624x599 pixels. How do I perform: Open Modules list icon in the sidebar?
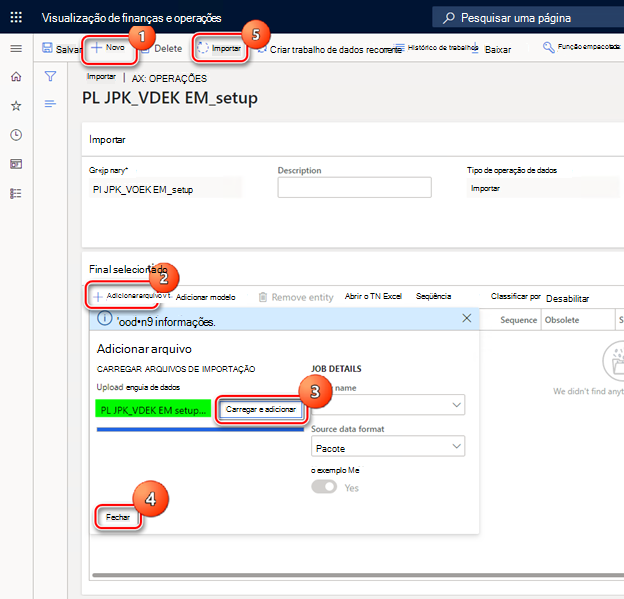16,193
